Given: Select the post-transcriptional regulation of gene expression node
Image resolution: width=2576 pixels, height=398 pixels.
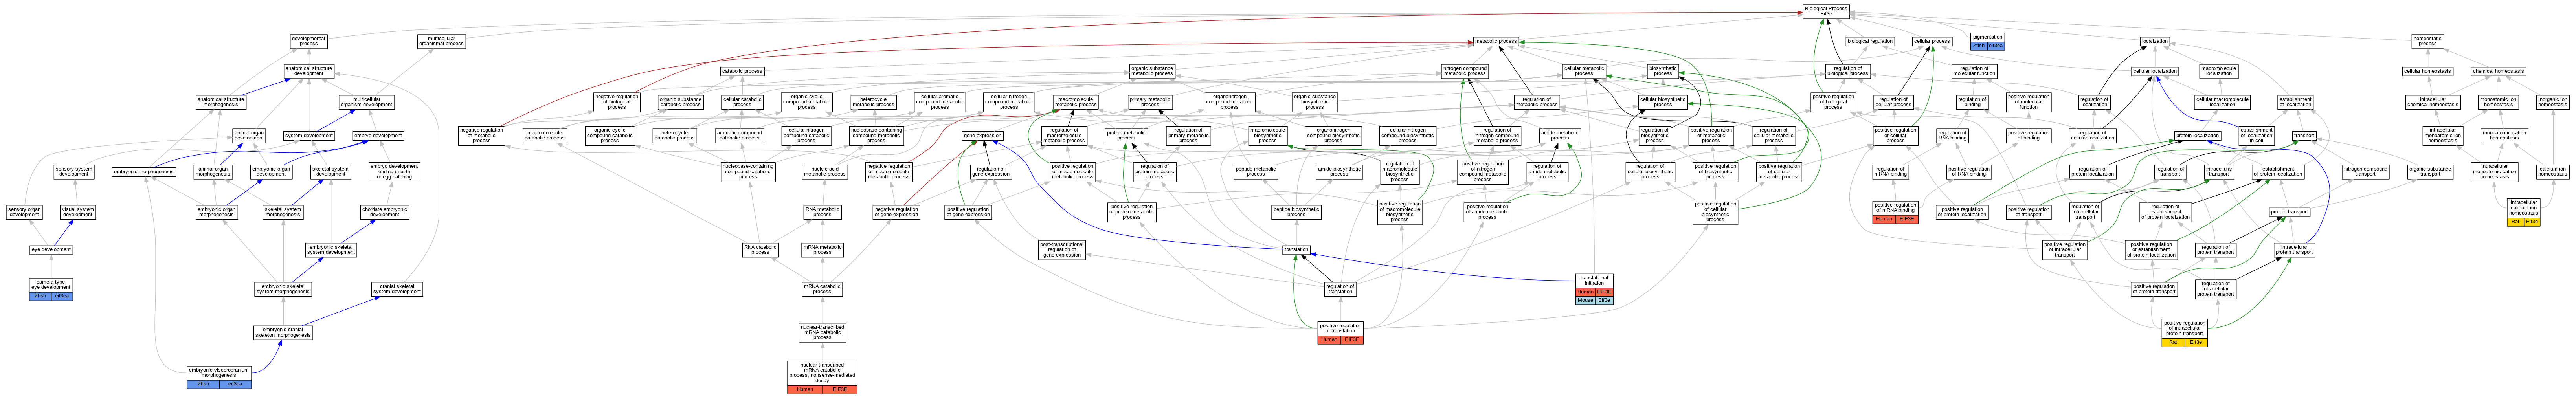Looking at the screenshot, I should coord(1062,250).
